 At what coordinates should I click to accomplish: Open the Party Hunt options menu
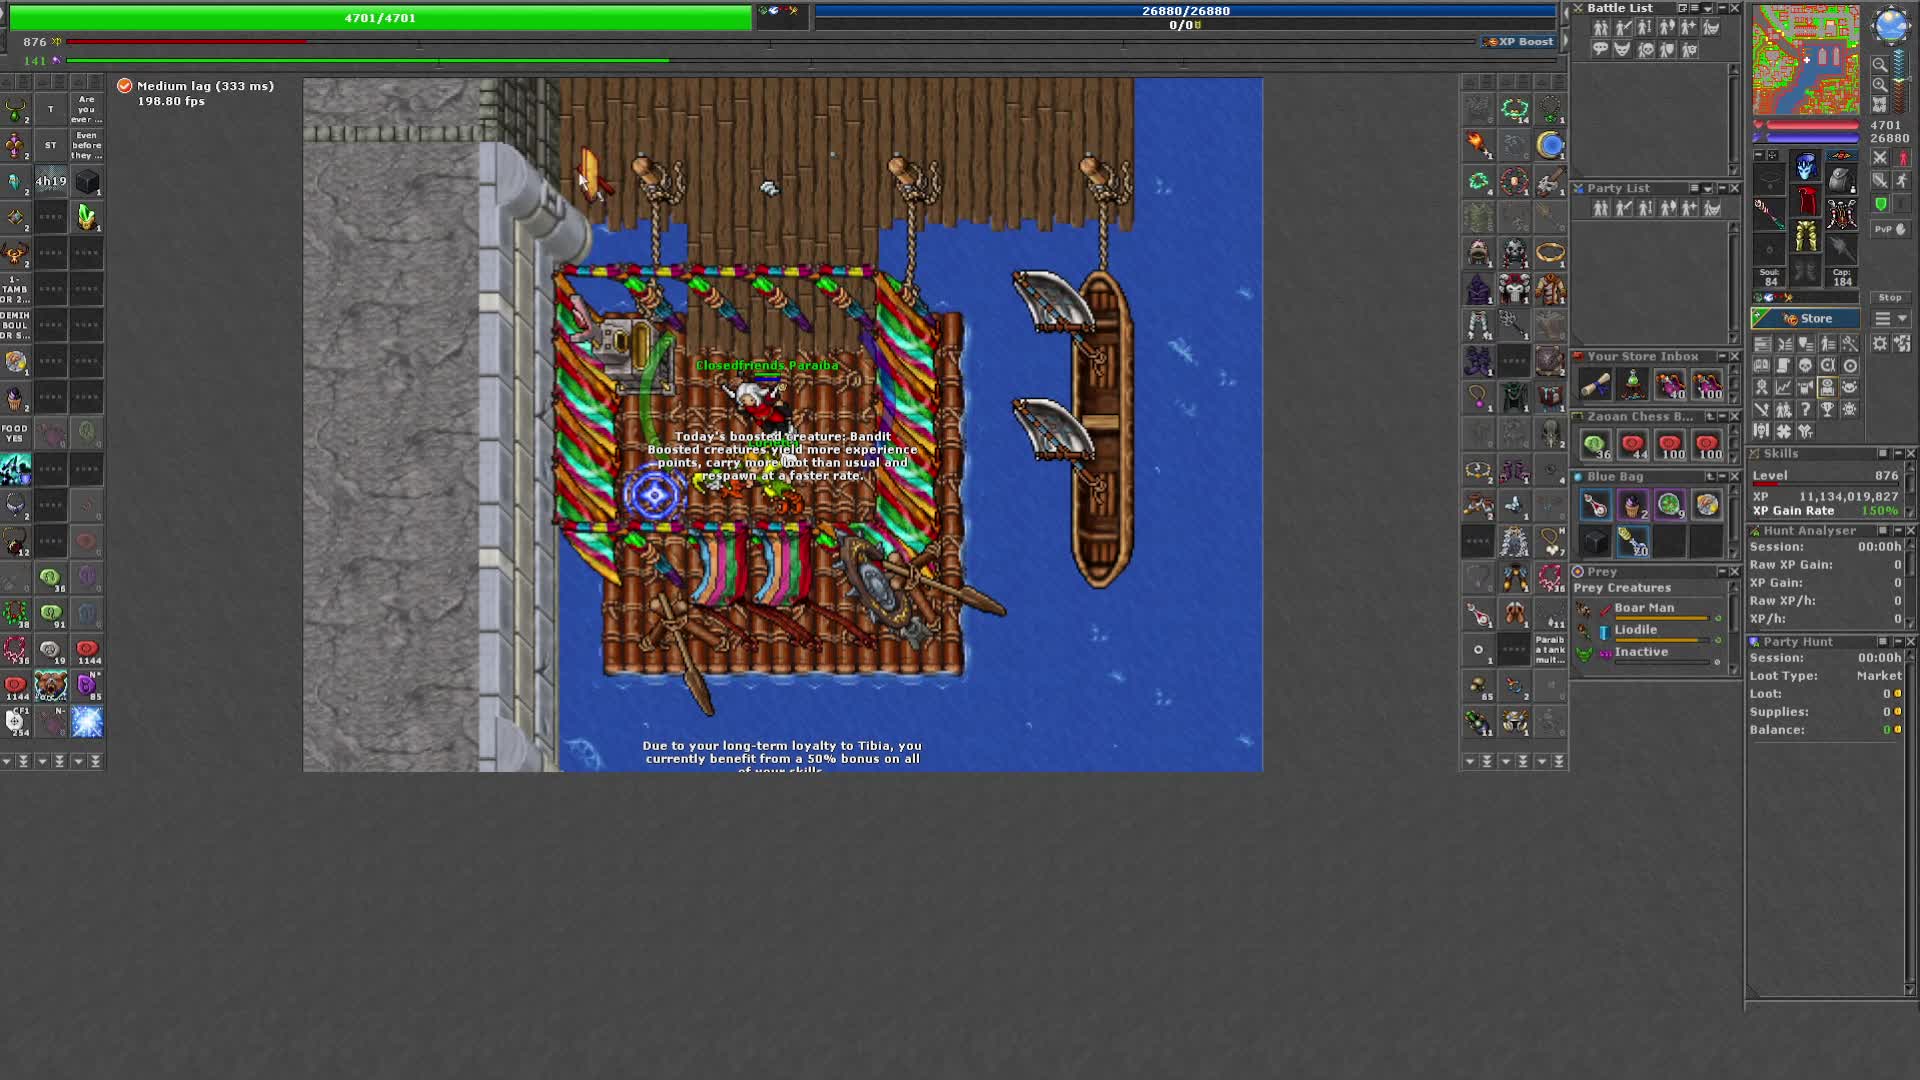click(x=1883, y=642)
